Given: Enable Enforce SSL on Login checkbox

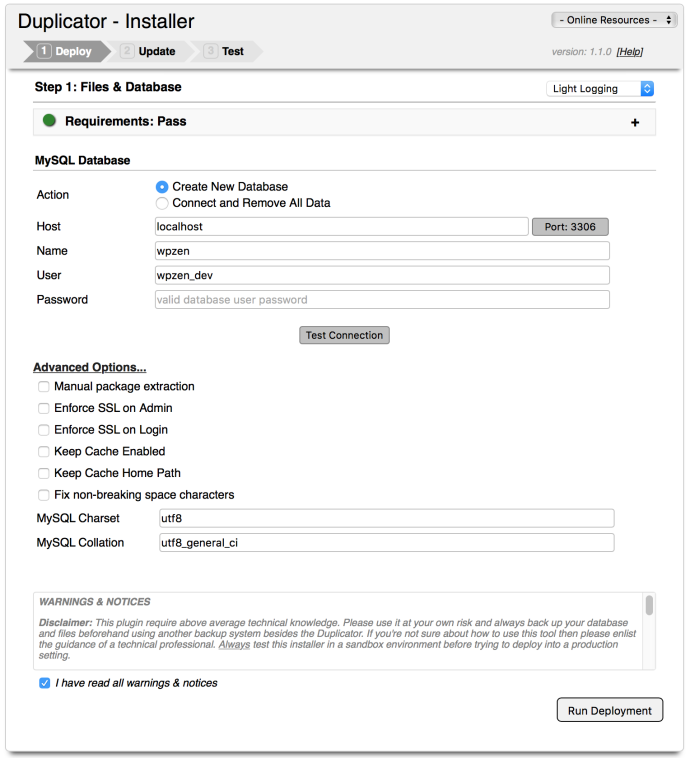Looking at the screenshot, I should (x=44, y=430).
